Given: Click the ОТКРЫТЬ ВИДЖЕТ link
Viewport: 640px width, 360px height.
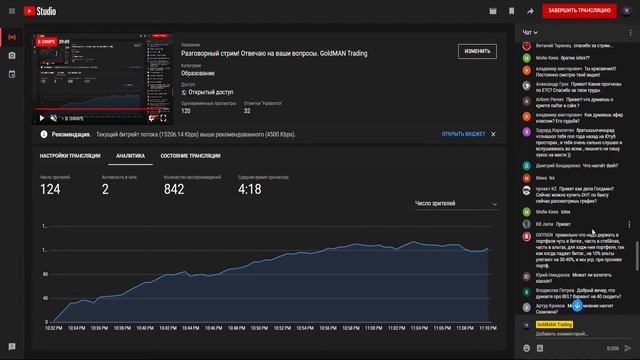Looking at the screenshot, I should (x=463, y=134).
